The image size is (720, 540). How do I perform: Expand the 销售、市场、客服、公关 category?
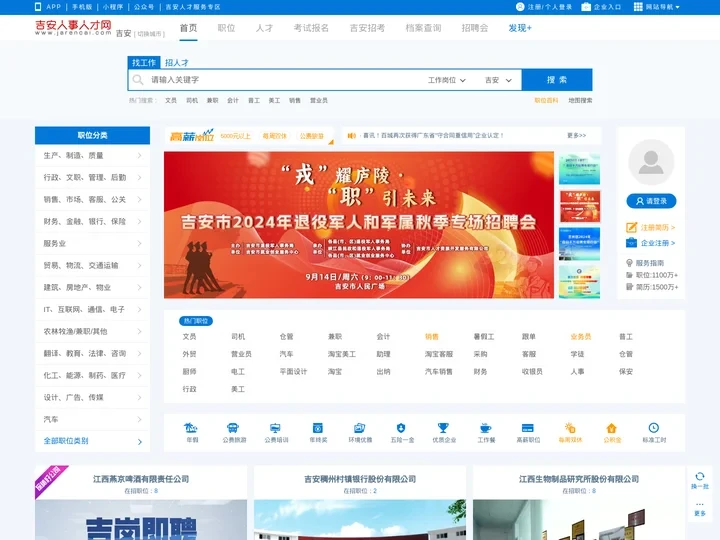tap(92, 200)
